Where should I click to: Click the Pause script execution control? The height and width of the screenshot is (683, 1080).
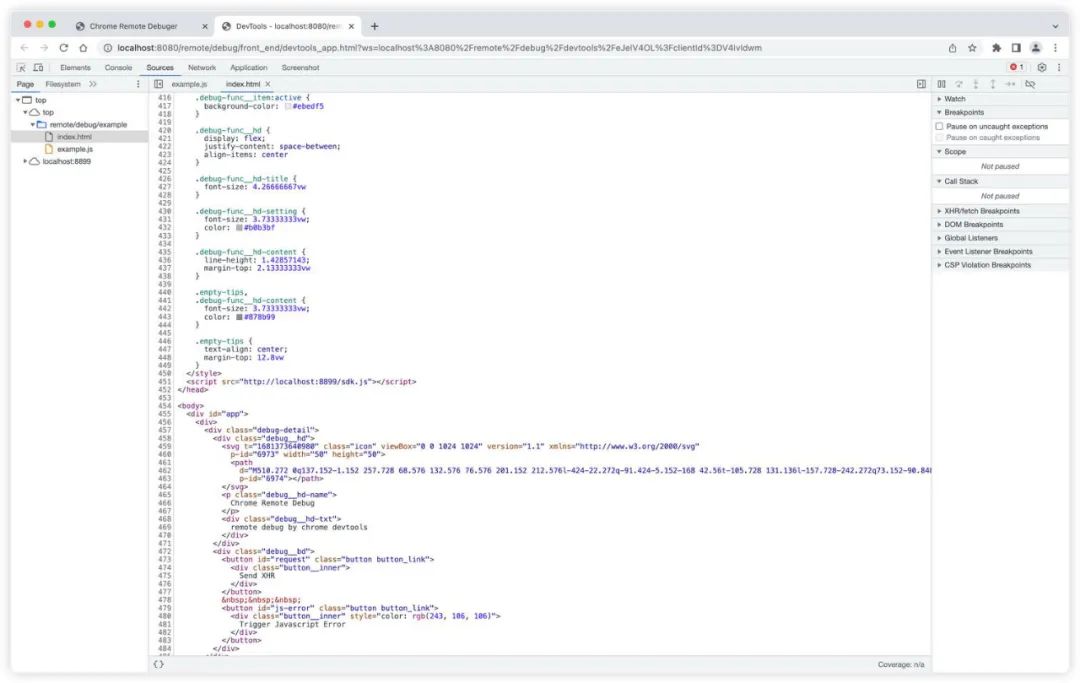tap(941, 84)
